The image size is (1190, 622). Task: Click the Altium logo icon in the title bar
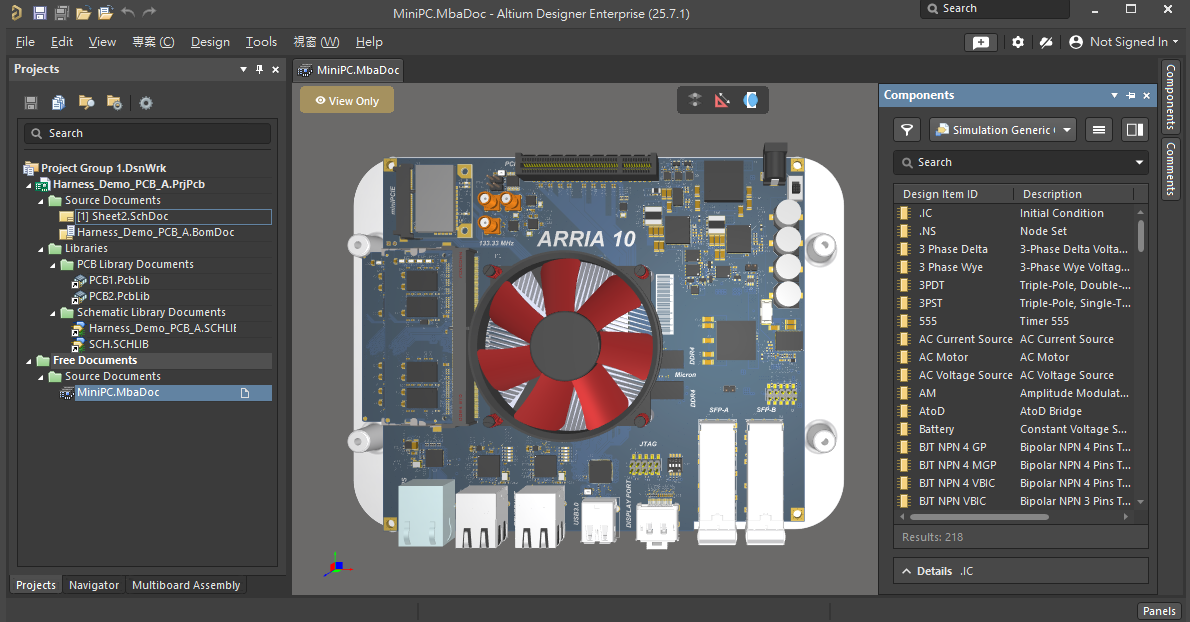(x=16, y=13)
